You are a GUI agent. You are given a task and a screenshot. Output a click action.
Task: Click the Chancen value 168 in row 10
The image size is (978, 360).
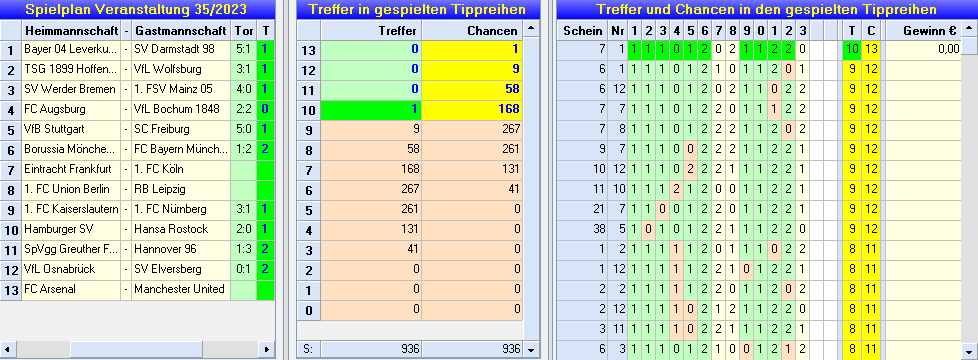click(x=472, y=109)
